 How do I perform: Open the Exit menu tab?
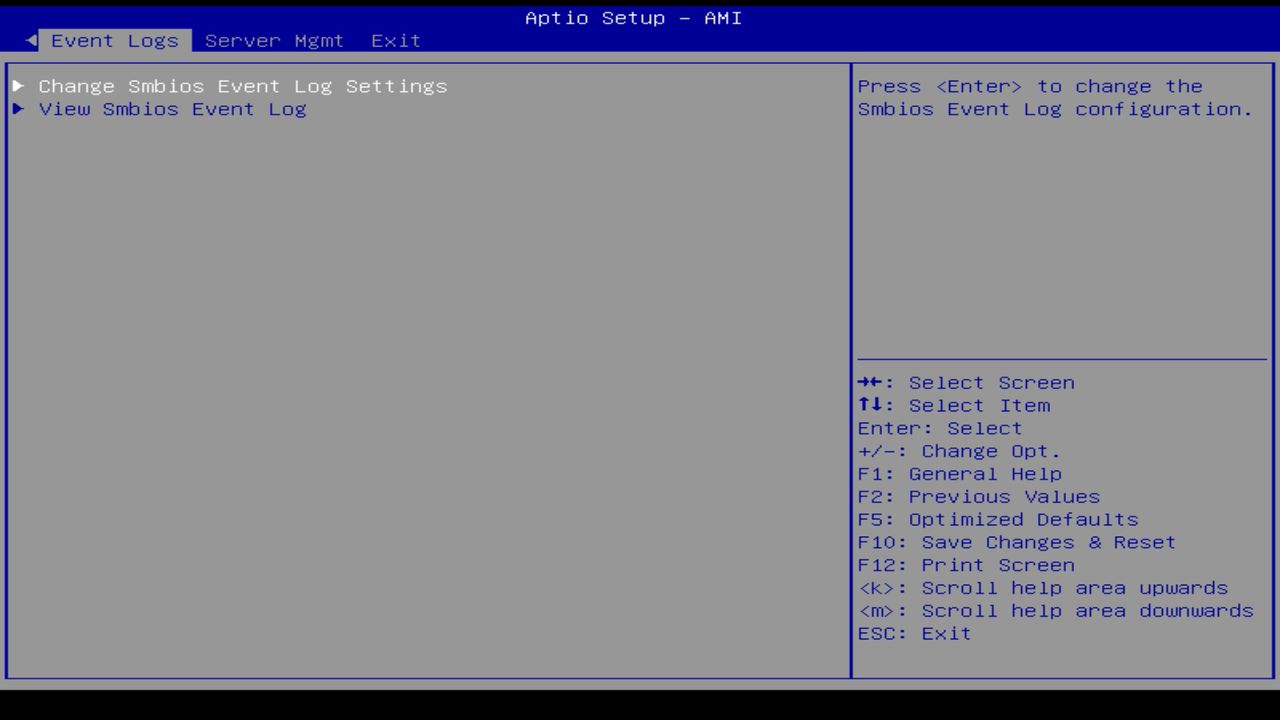(395, 40)
